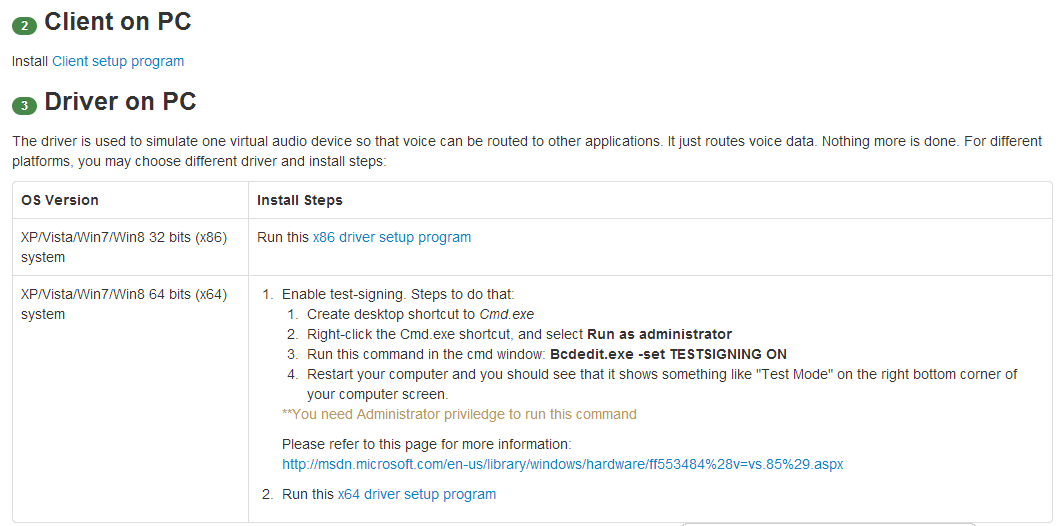The image size is (1059, 526).
Task: Click the virtual audio device description paragraph
Action: tap(527, 152)
